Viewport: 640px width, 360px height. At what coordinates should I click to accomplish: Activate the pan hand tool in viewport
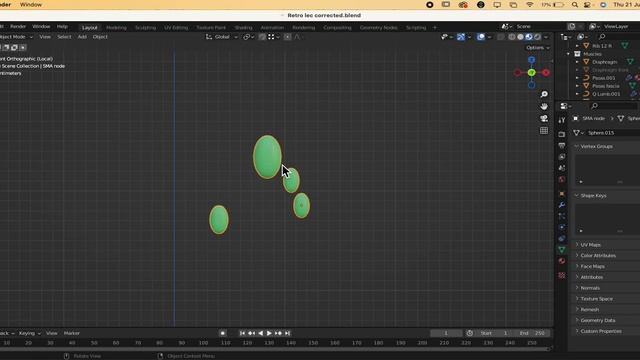coord(544,106)
